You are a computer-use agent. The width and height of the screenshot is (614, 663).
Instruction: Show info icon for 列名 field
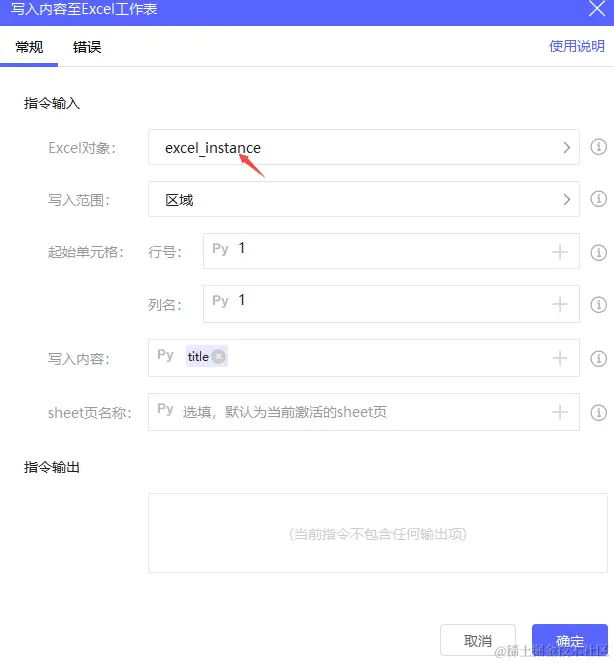[x=598, y=304]
